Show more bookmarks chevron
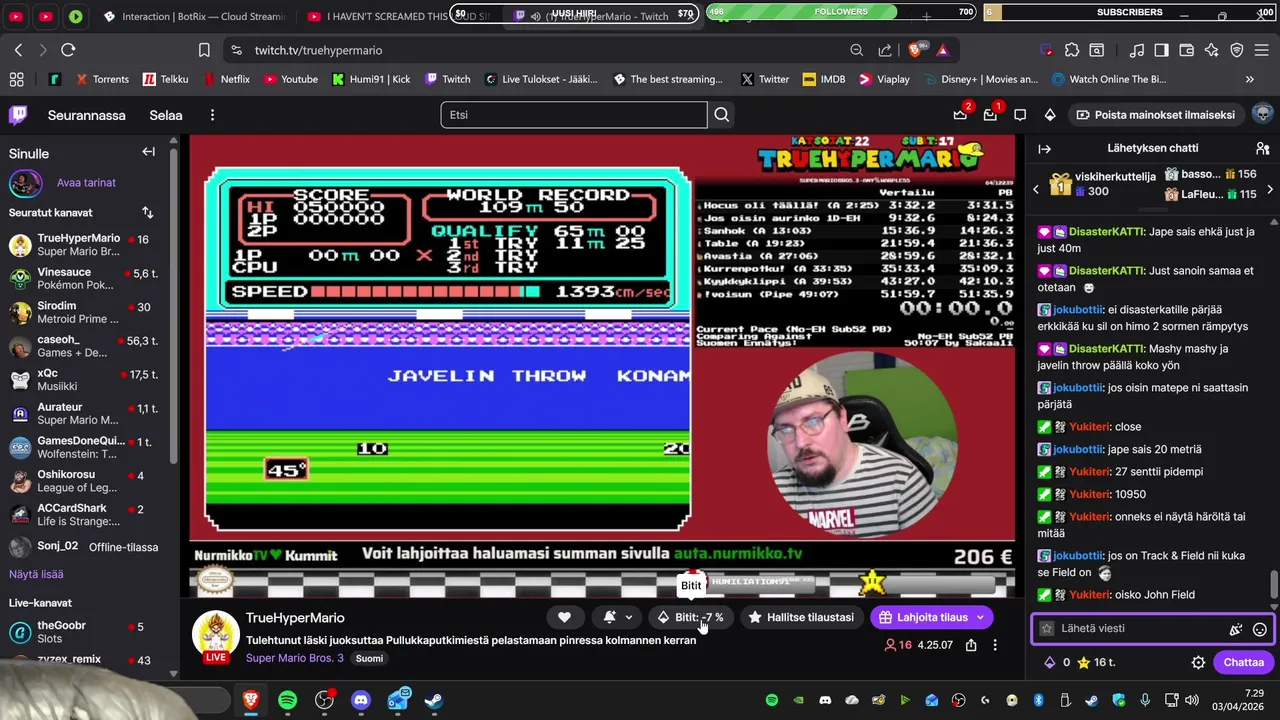The height and width of the screenshot is (720, 1280). (1249, 79)
